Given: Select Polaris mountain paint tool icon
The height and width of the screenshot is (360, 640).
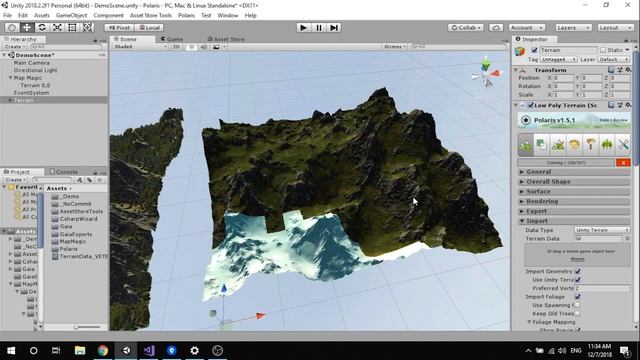Looking at the screenshot, I should click(x=558, y=144).
